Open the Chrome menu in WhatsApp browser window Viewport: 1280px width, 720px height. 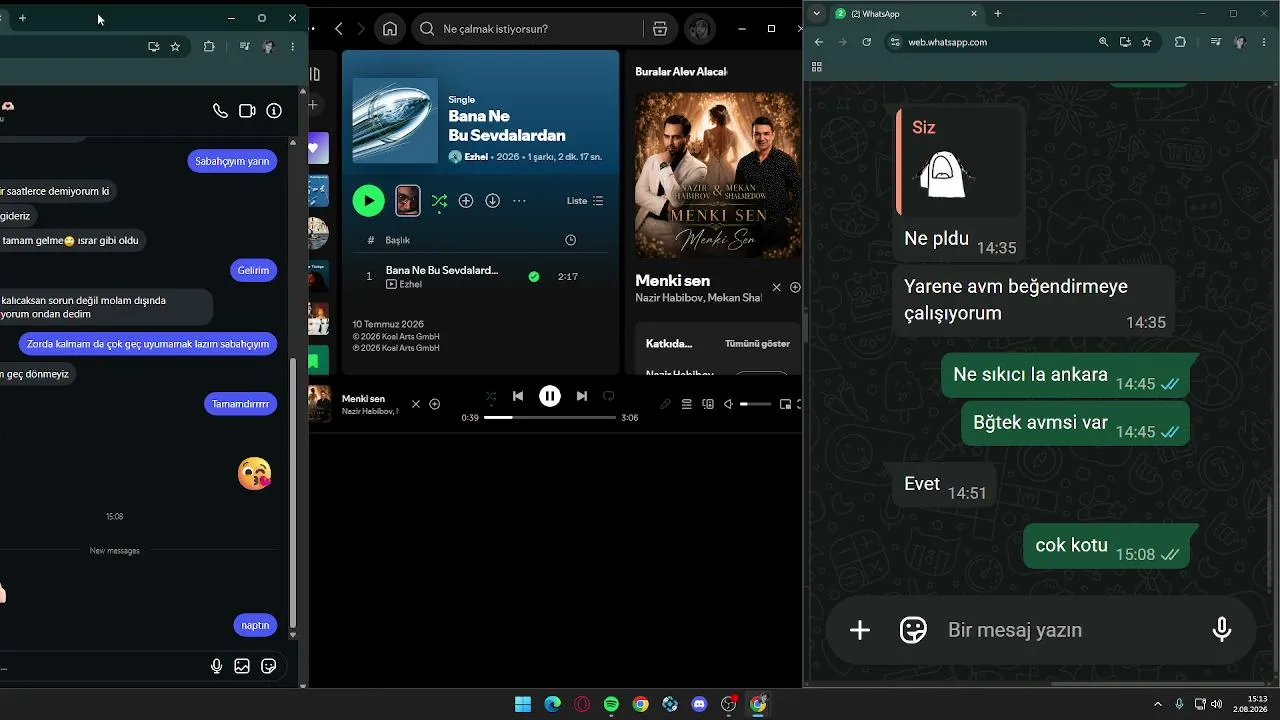coord(1265,42)
